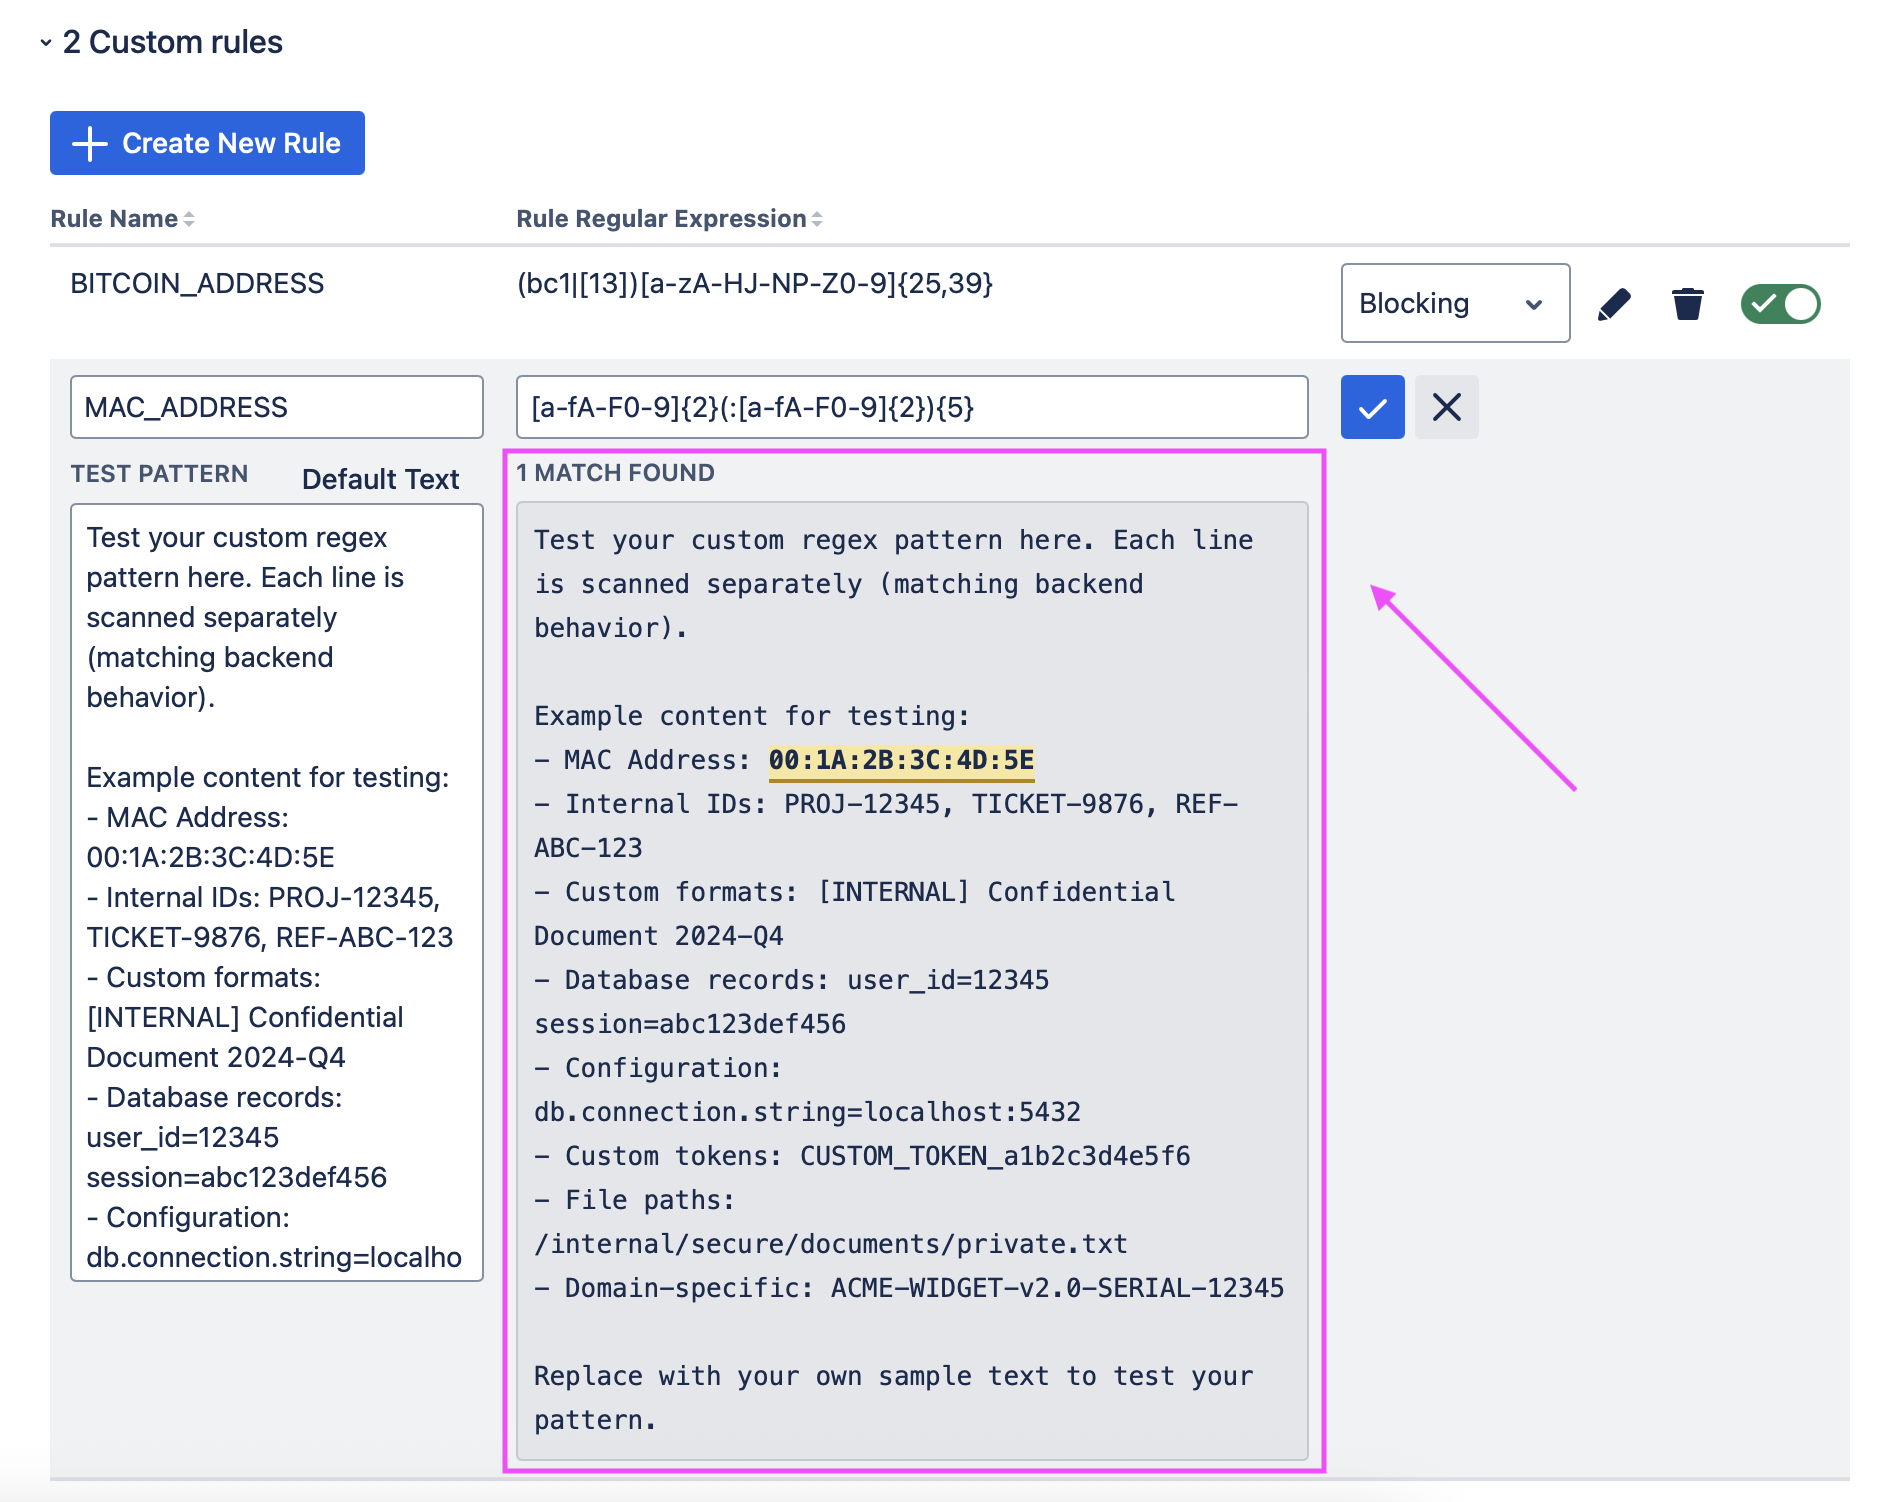The width and height of the screenshot is (1904, 1502).
Task: Sort by Rule Name column arrows
Action: pos(189,219)
